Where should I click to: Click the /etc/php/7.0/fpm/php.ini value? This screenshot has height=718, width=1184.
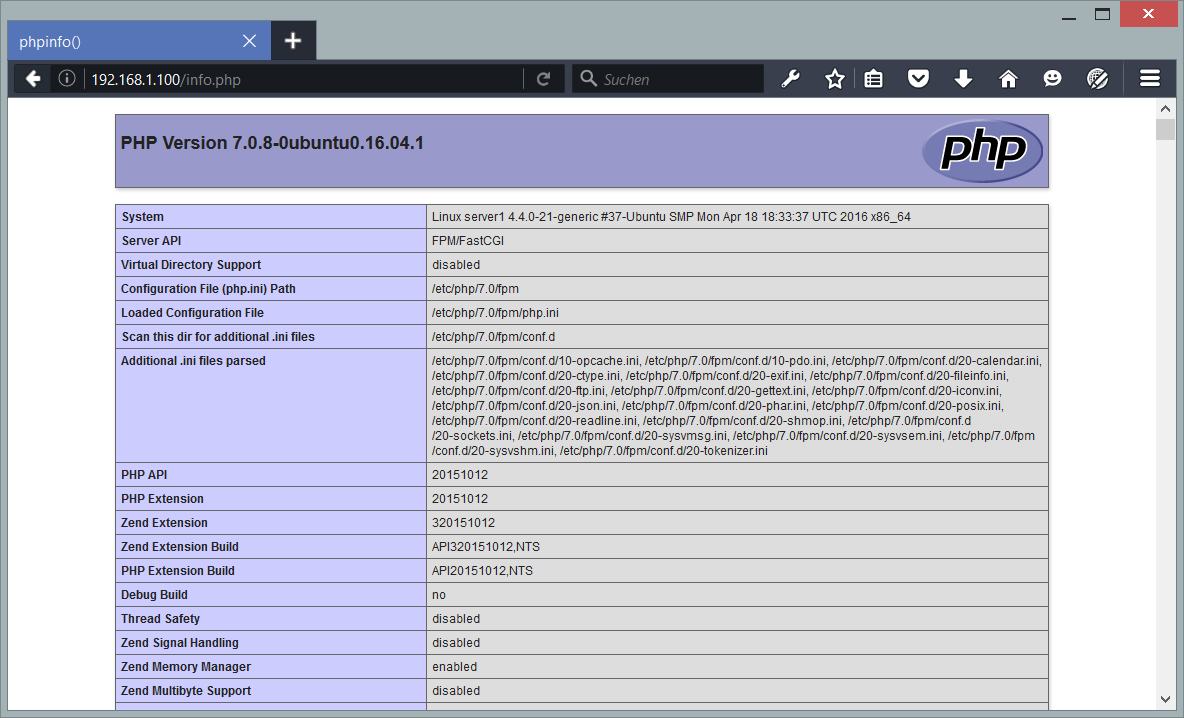point(495,313)
